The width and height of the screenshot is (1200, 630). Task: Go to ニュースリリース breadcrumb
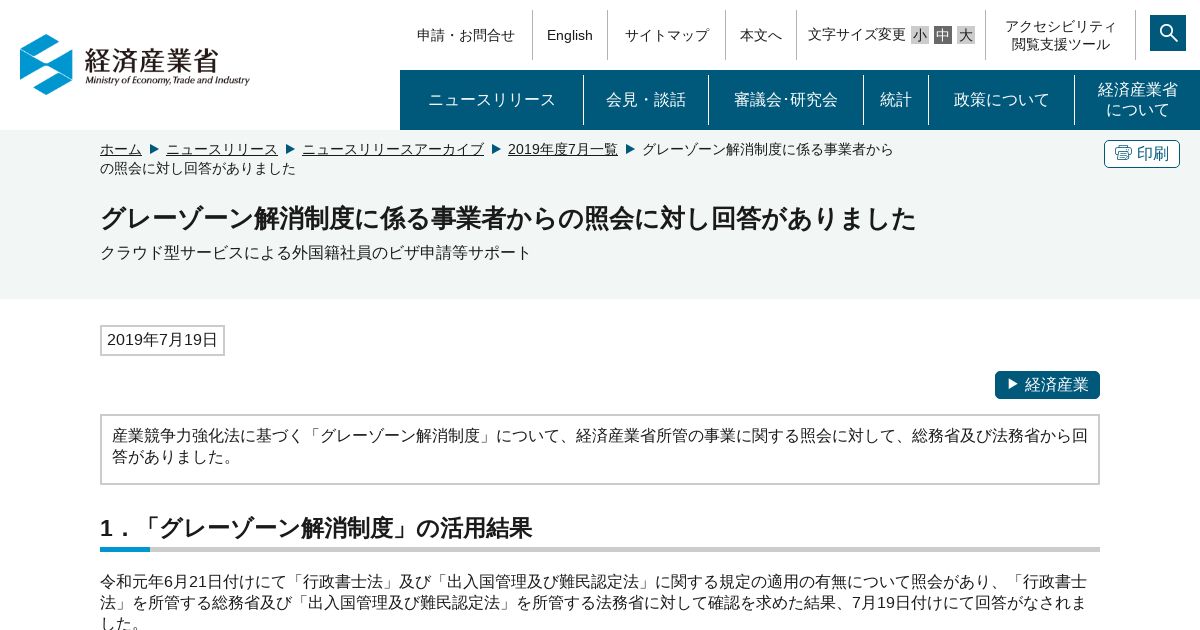[x=222, y=149]
